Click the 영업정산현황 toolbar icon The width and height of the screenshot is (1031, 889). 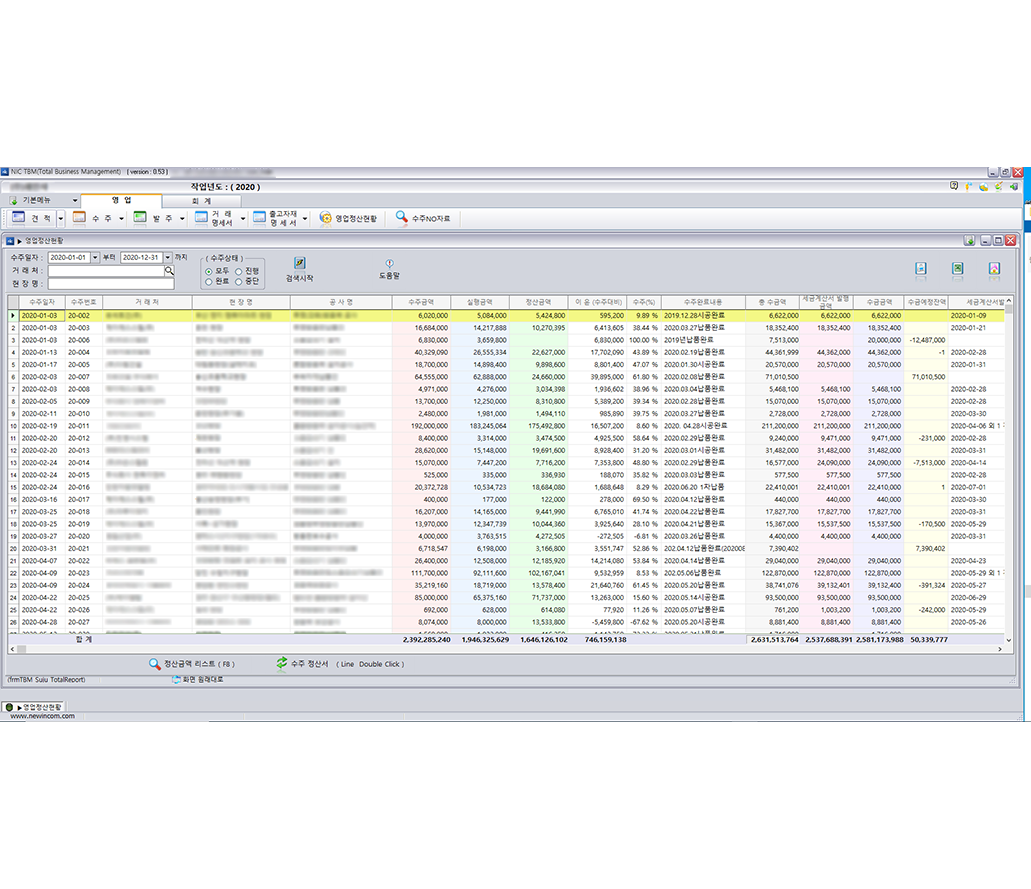[x=349, y=218]
